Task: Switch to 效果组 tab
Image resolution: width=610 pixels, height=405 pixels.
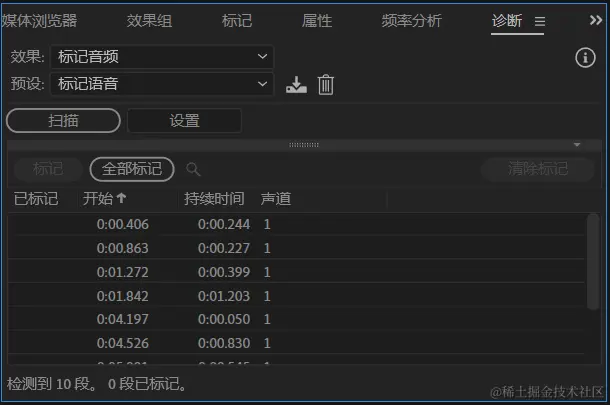Action: (149, 21)
